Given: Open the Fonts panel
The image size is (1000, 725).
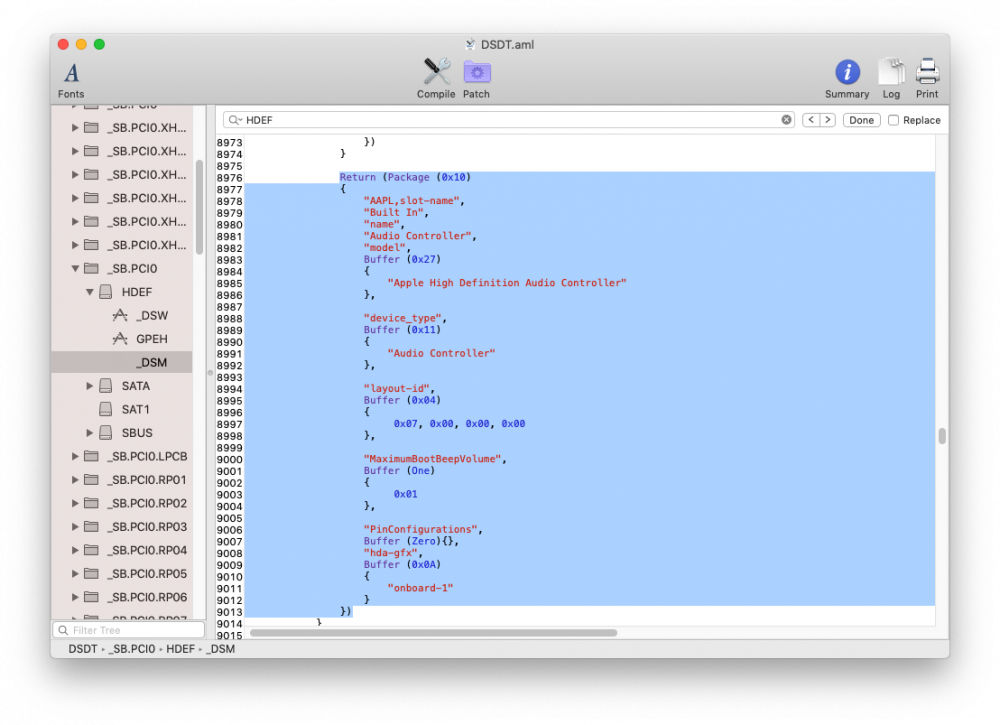Looking at the screenshot, I should point(71,80).
